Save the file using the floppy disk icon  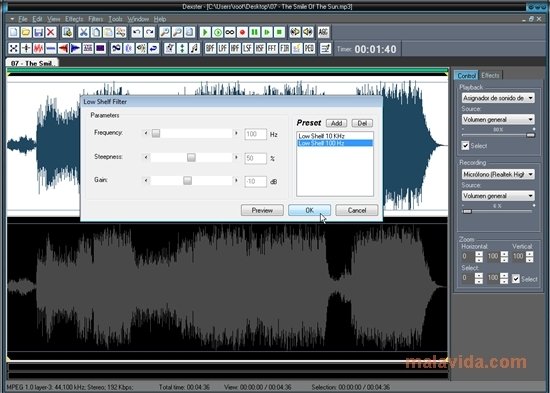point(39,32)
